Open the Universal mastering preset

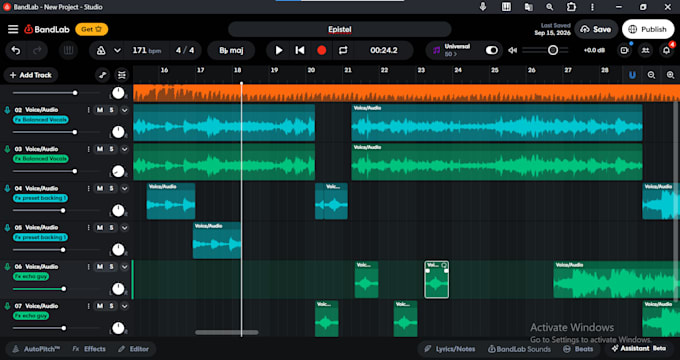(x=458, y=50)
